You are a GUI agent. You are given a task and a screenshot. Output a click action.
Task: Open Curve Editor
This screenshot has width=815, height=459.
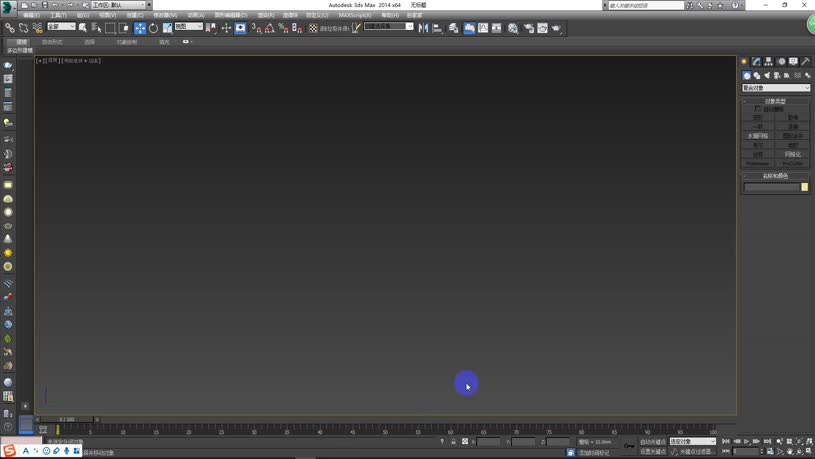point(483,28)
